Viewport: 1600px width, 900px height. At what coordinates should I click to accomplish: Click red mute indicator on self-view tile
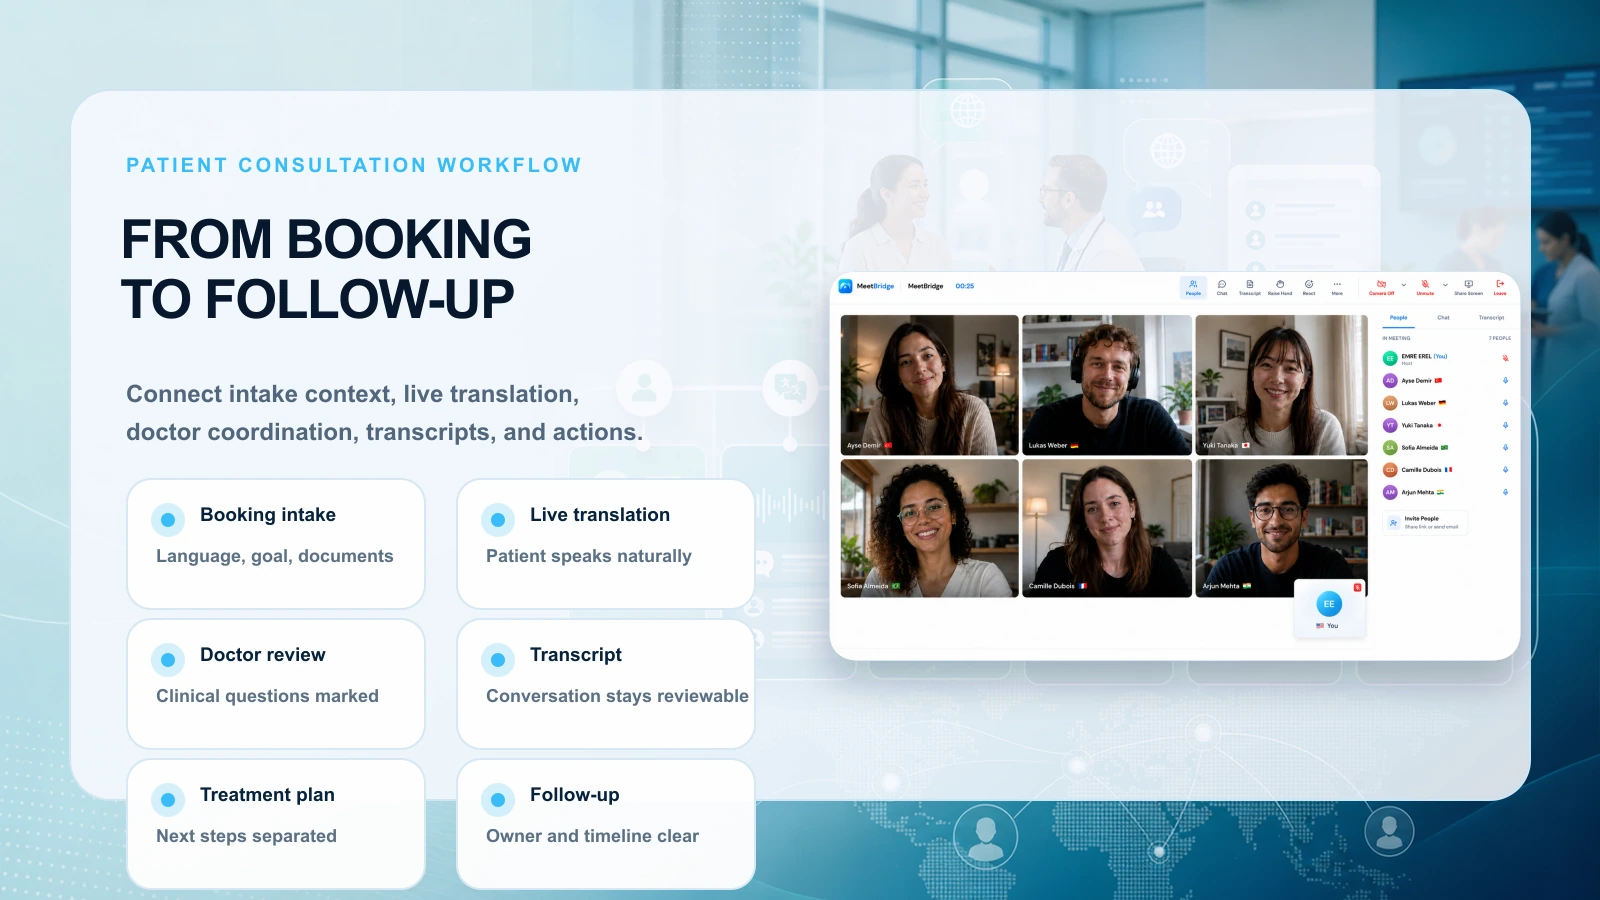pyautogui.click(x=1357, y=587)
